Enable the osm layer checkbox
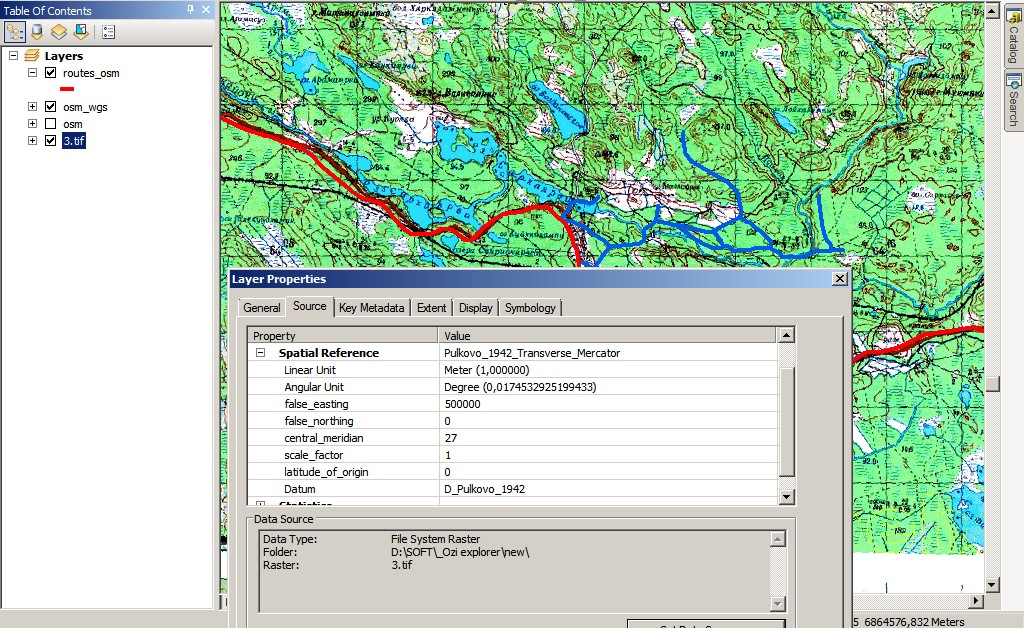Image resolution: width=1024 pixels, height=628 pixels. [x=50, y=124]
